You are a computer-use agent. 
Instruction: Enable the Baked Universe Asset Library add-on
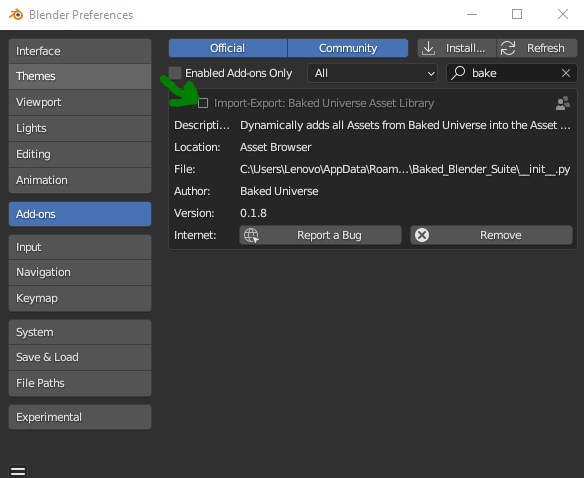203,103
